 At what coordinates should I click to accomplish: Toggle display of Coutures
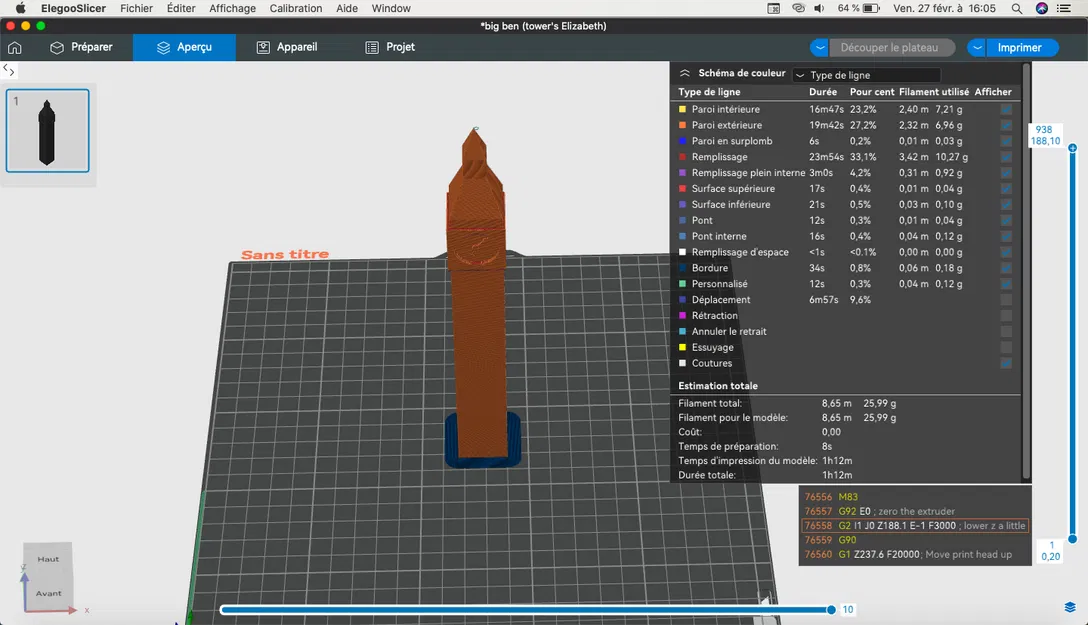coord(1006,363)
